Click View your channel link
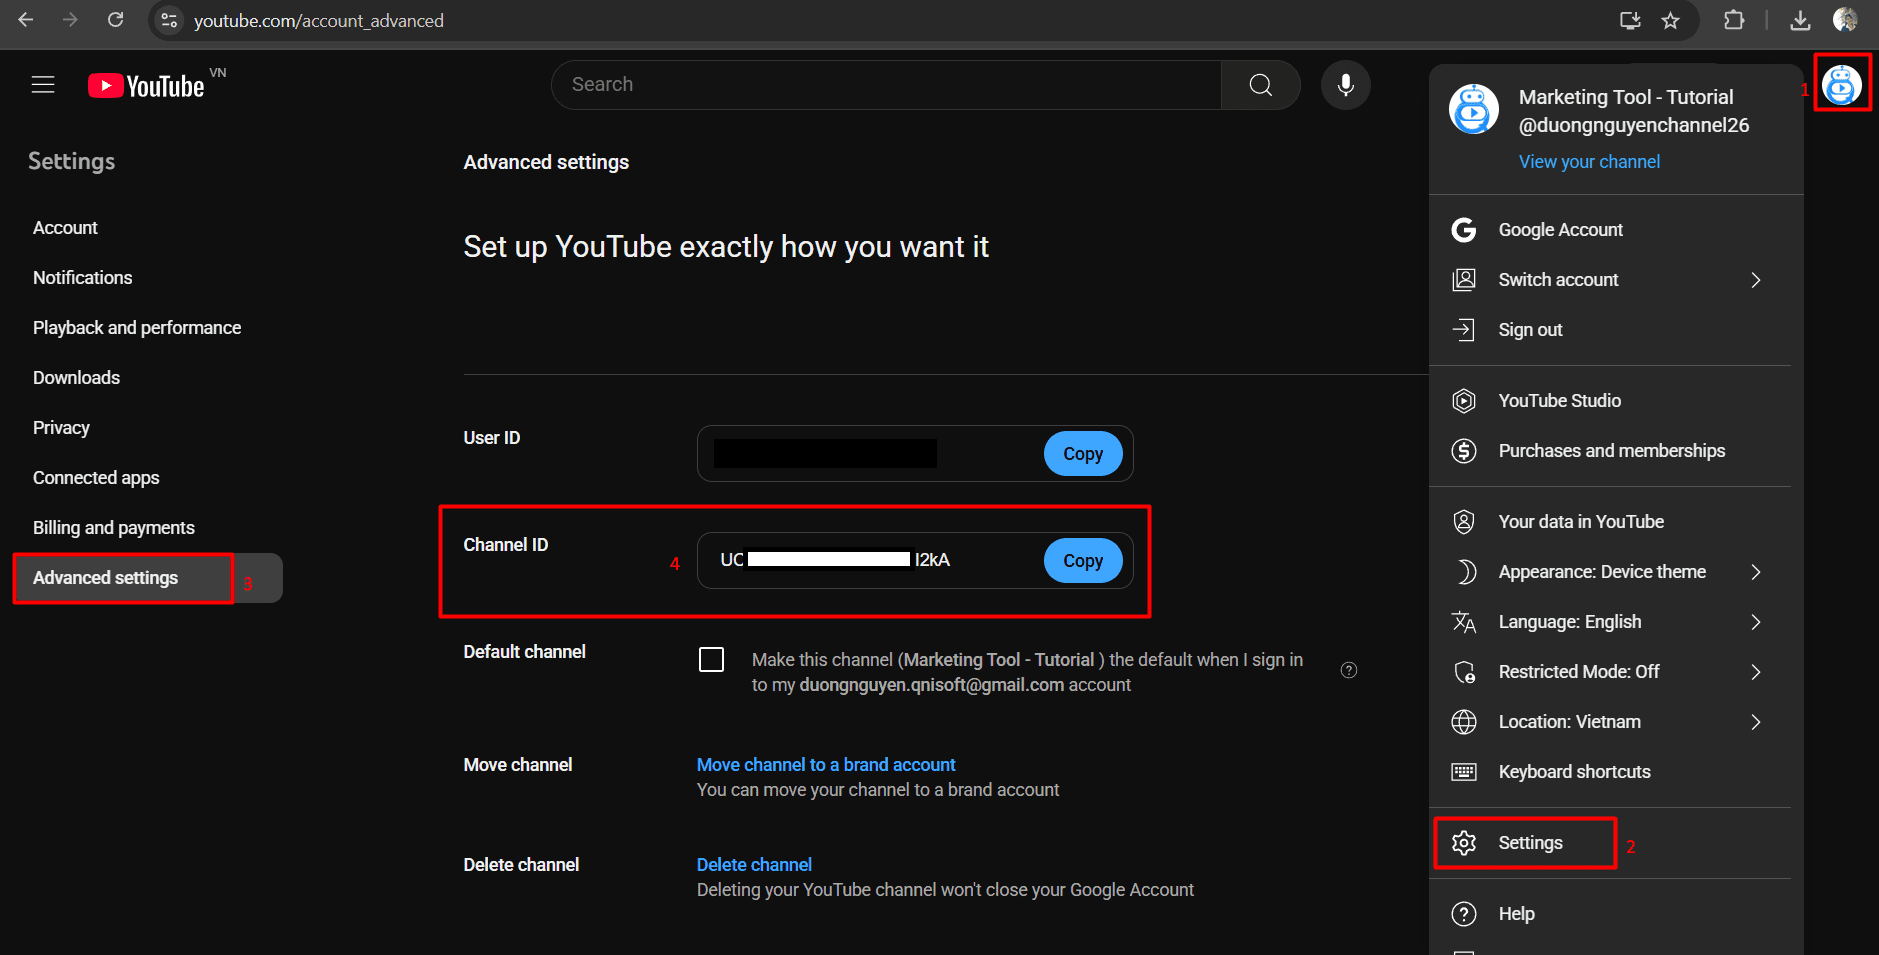 click(1589, 162)
